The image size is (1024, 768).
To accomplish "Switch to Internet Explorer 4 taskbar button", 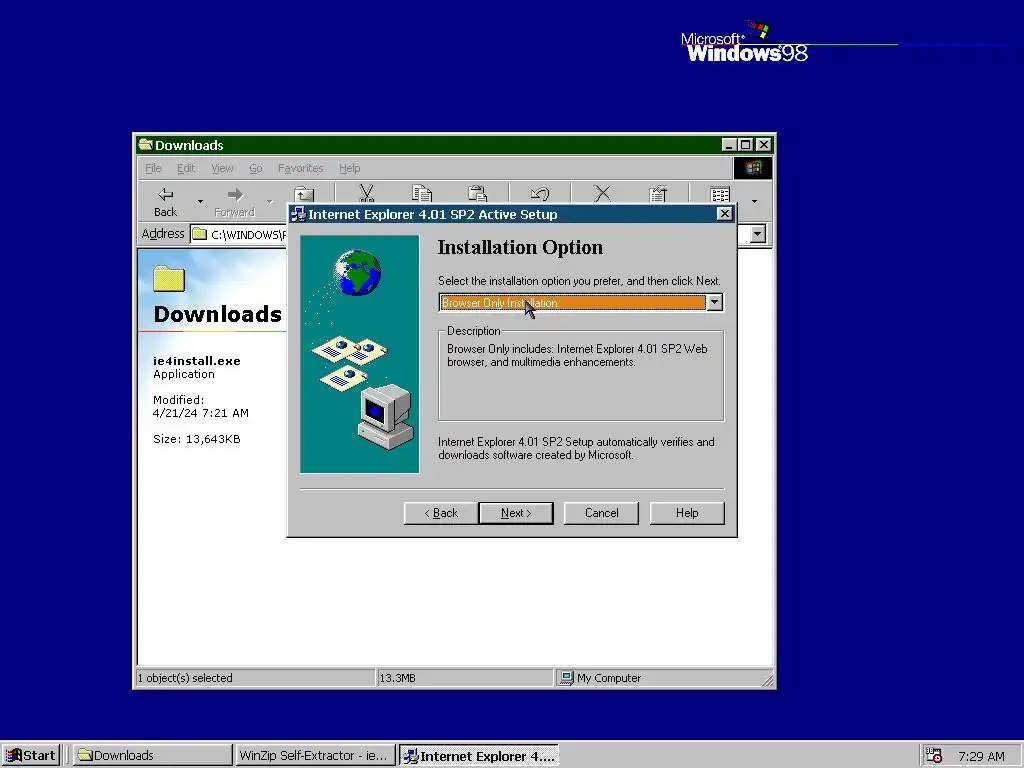I will [x=479, y=755].
